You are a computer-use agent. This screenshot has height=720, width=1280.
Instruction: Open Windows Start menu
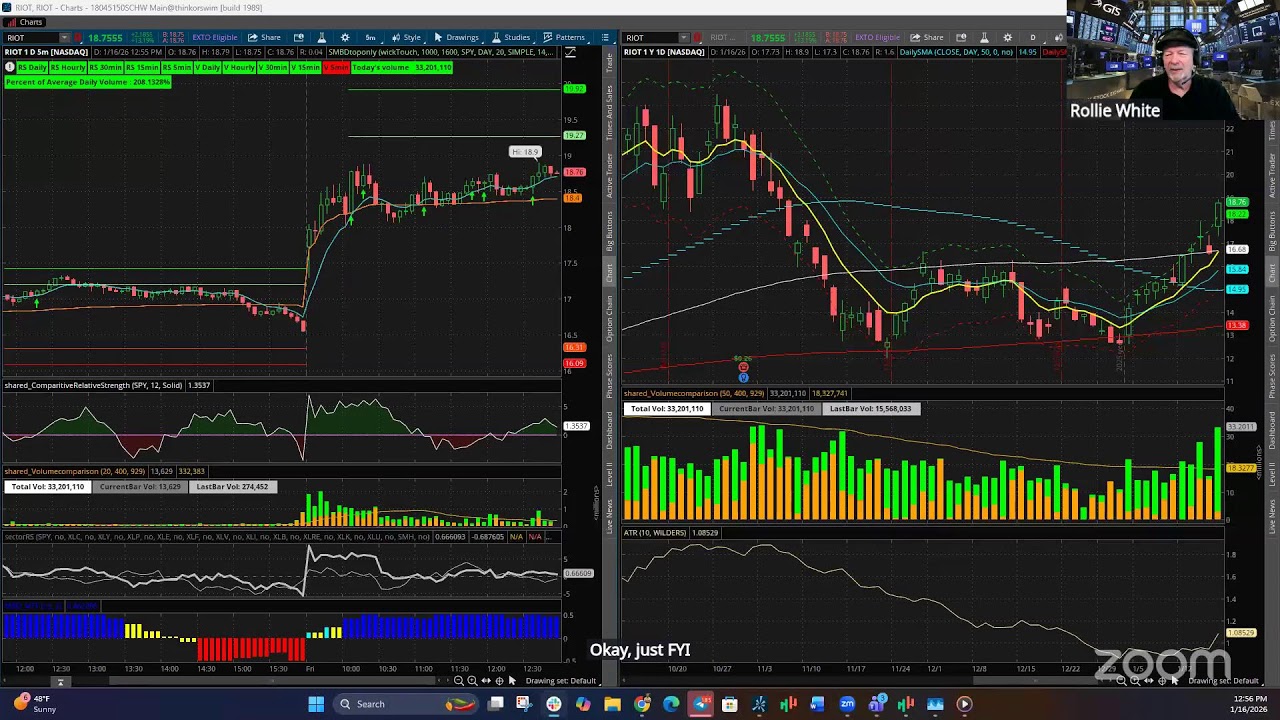tap(316, 704)
